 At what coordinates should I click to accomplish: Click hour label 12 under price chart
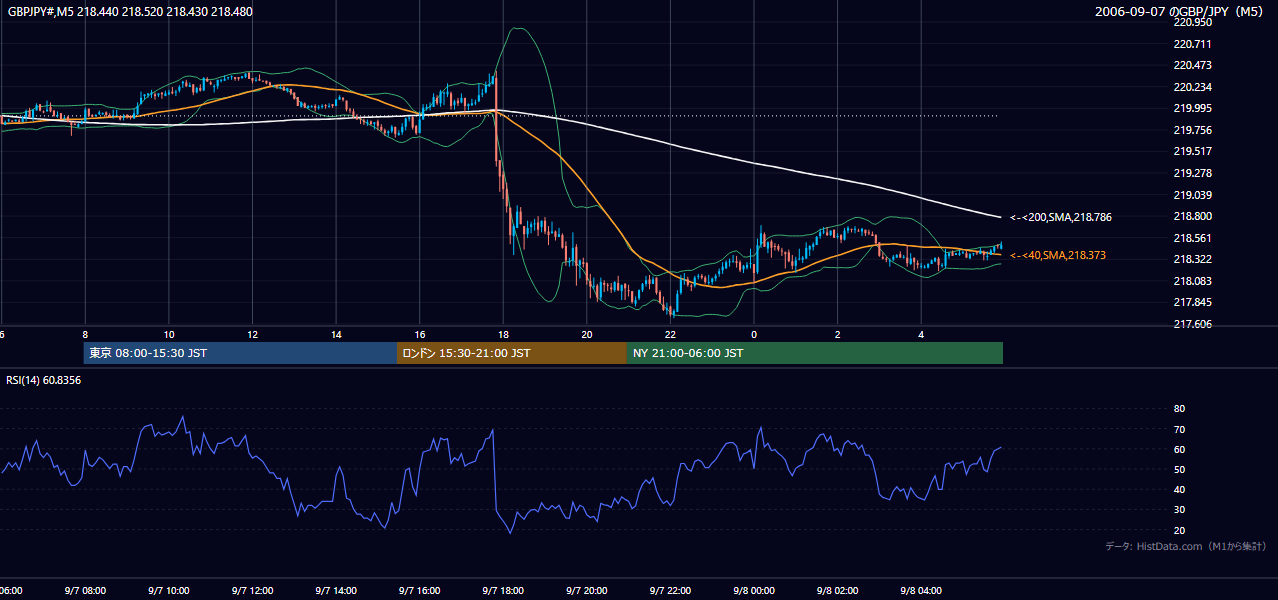point(252,335)
